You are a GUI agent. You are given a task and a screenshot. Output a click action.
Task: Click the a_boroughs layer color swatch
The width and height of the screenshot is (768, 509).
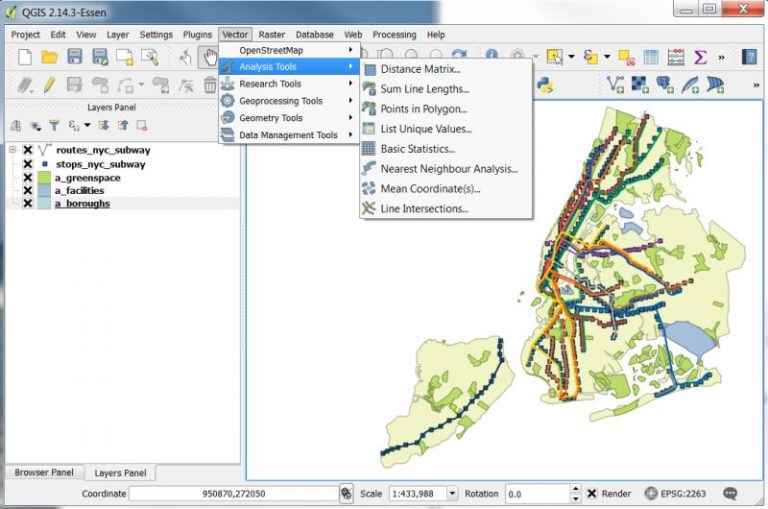[x=44, y=203]
